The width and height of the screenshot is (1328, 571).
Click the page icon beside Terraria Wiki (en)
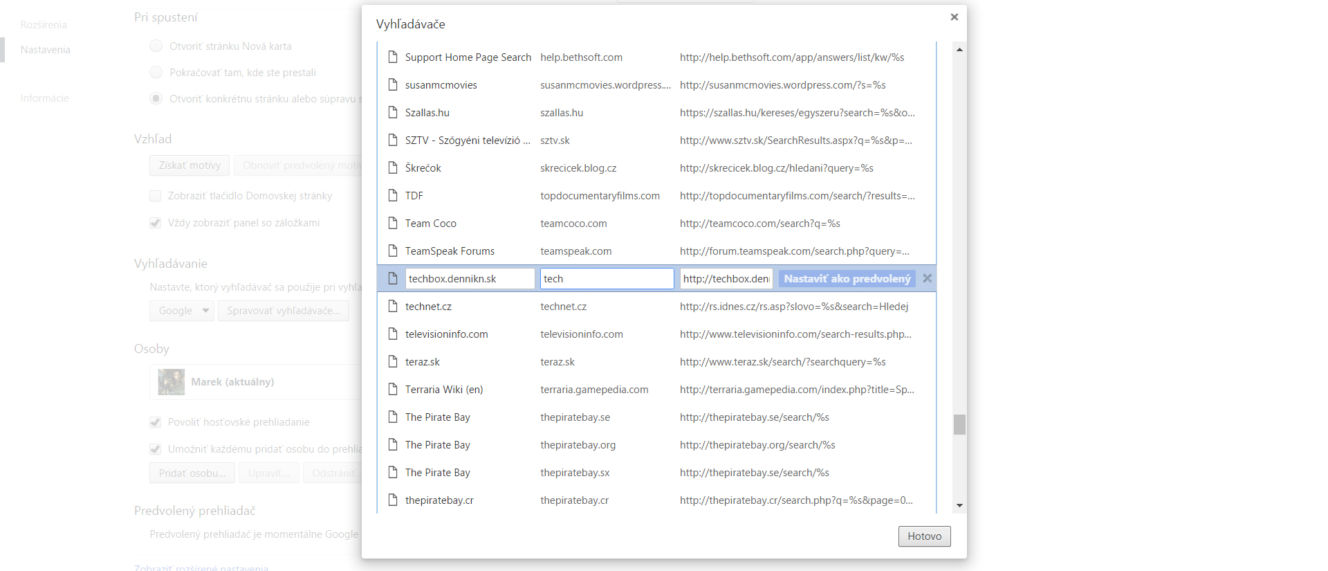[x=393, y=389]
